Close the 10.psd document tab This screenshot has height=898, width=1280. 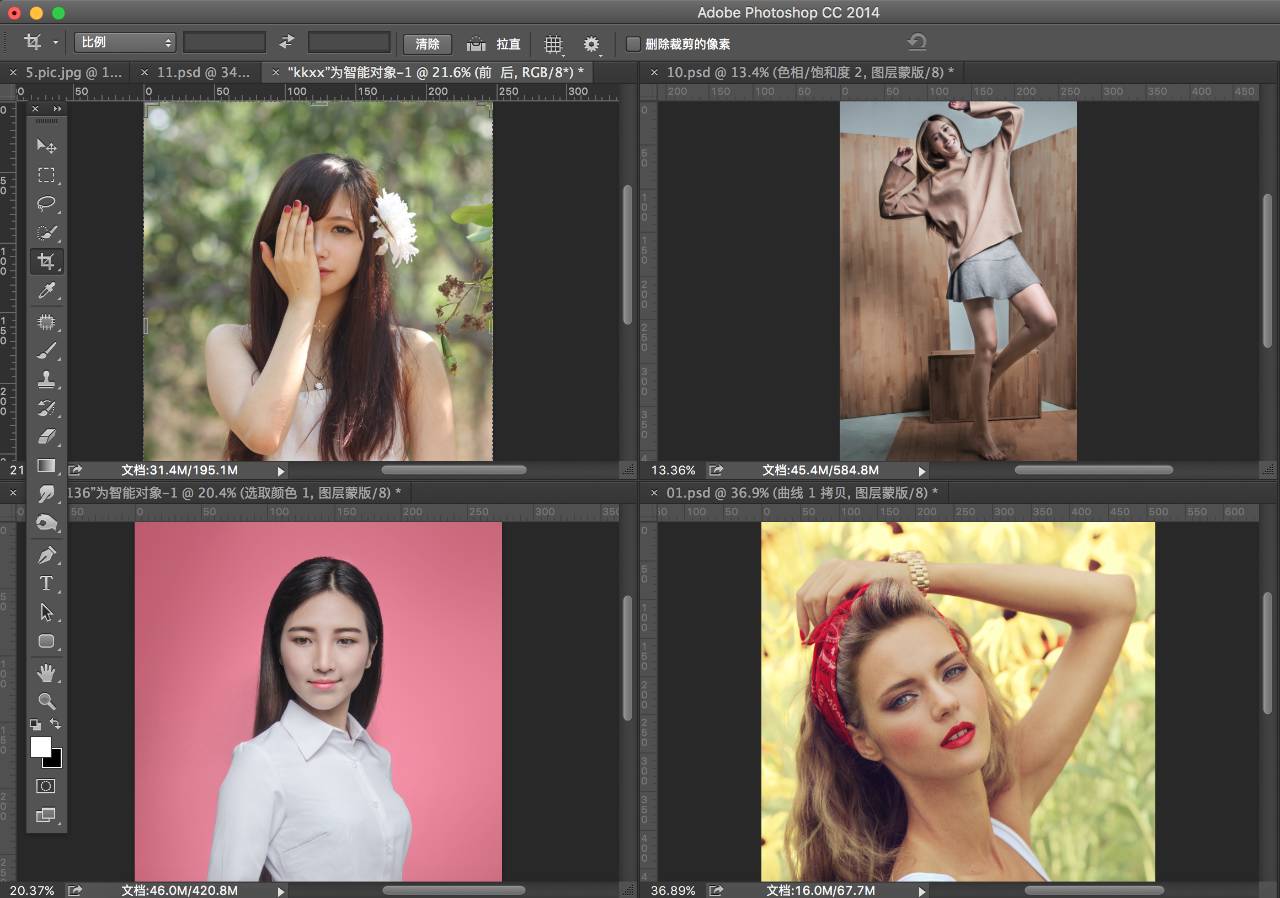[x=654, y=72]
